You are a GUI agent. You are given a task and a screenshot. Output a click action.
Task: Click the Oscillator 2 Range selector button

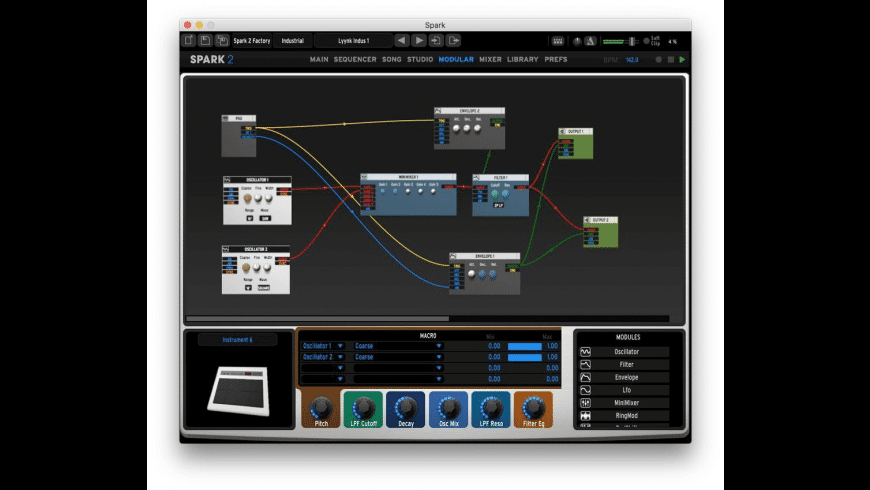(248, 287)
